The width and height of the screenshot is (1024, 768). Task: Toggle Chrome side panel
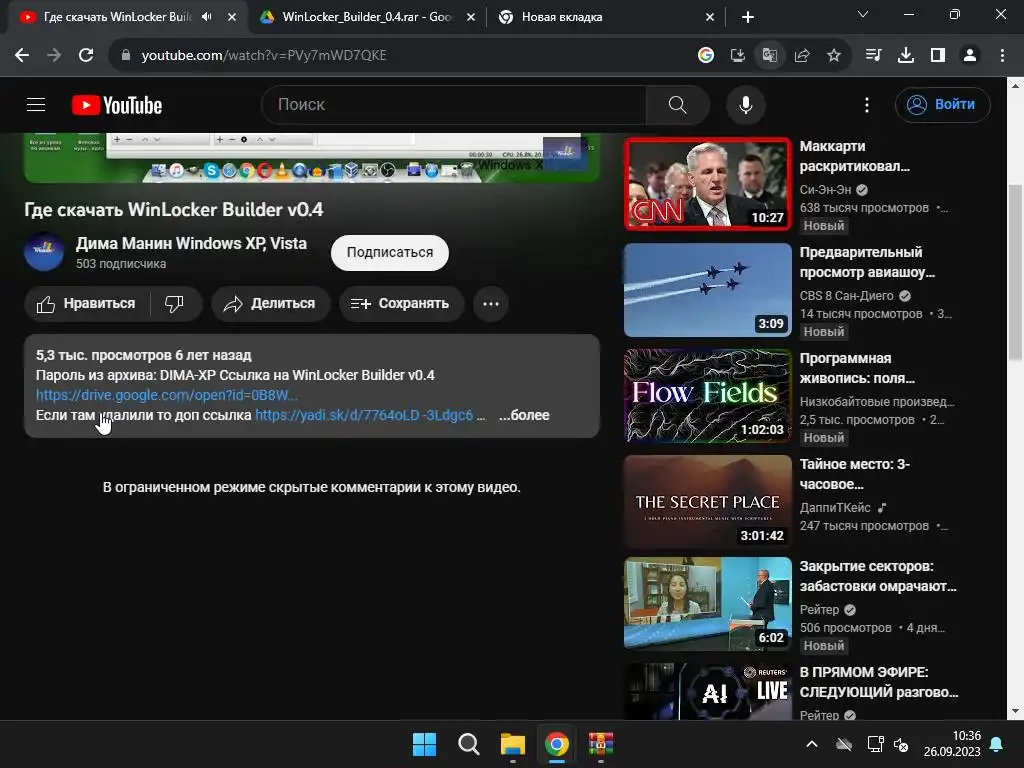(938, 56)
